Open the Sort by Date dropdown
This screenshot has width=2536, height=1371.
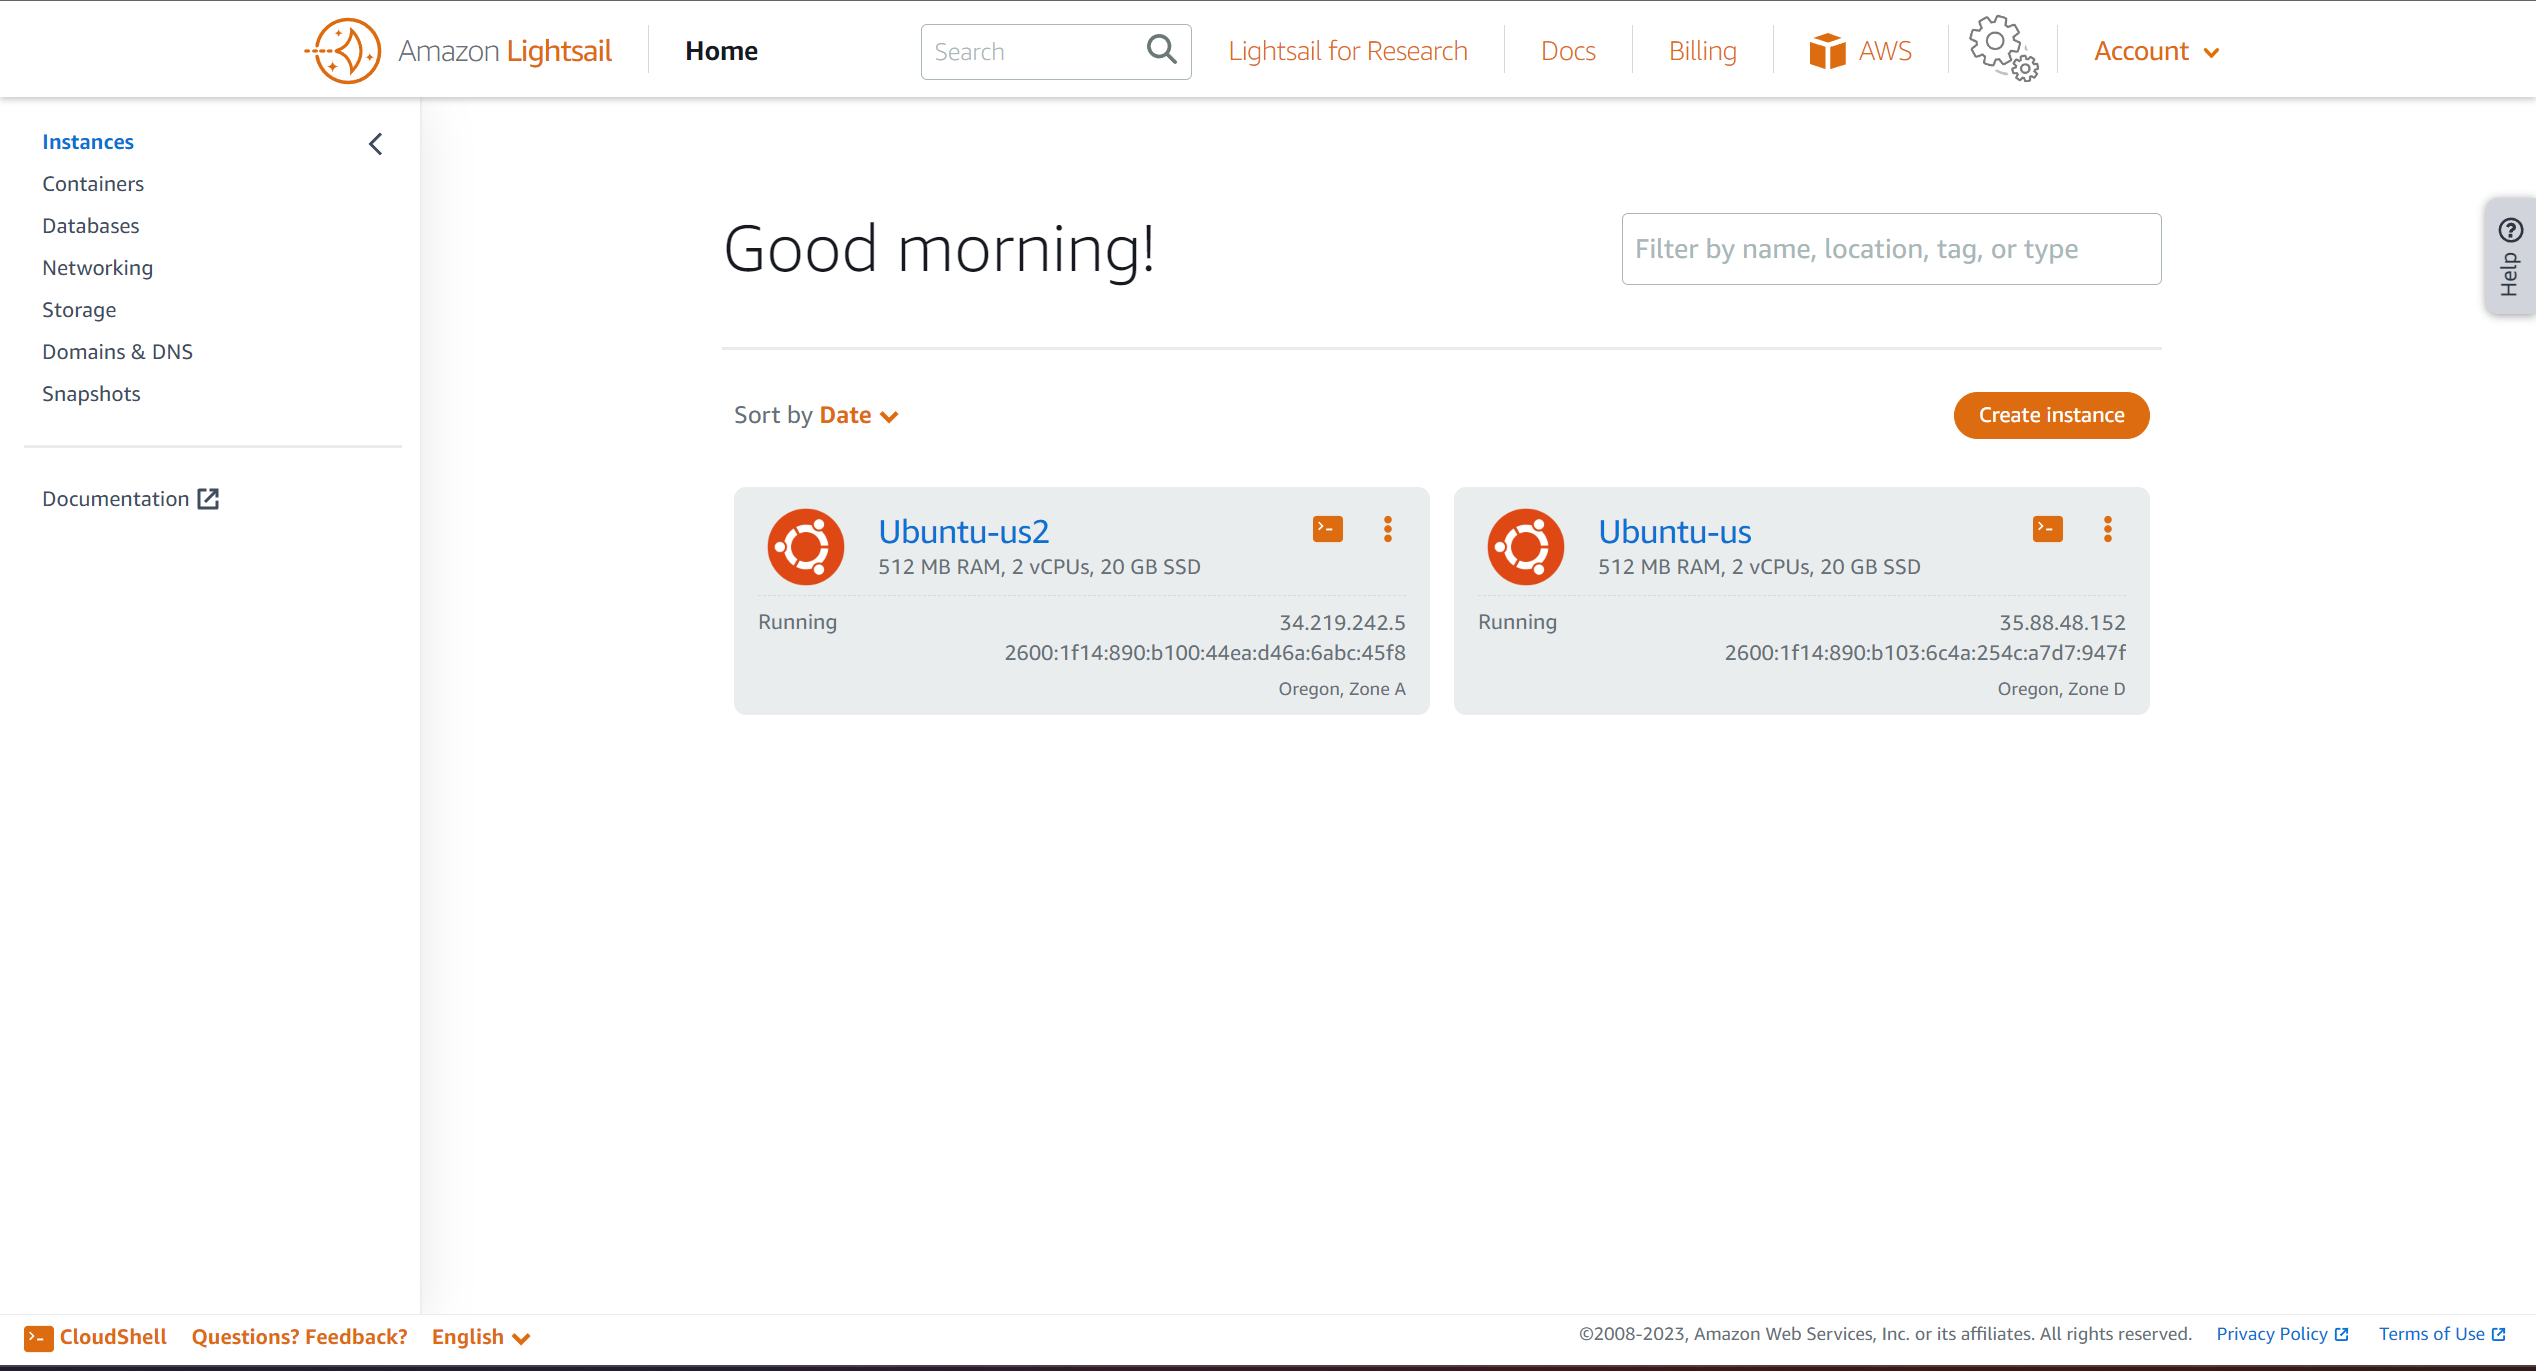[x=858, y=415]
